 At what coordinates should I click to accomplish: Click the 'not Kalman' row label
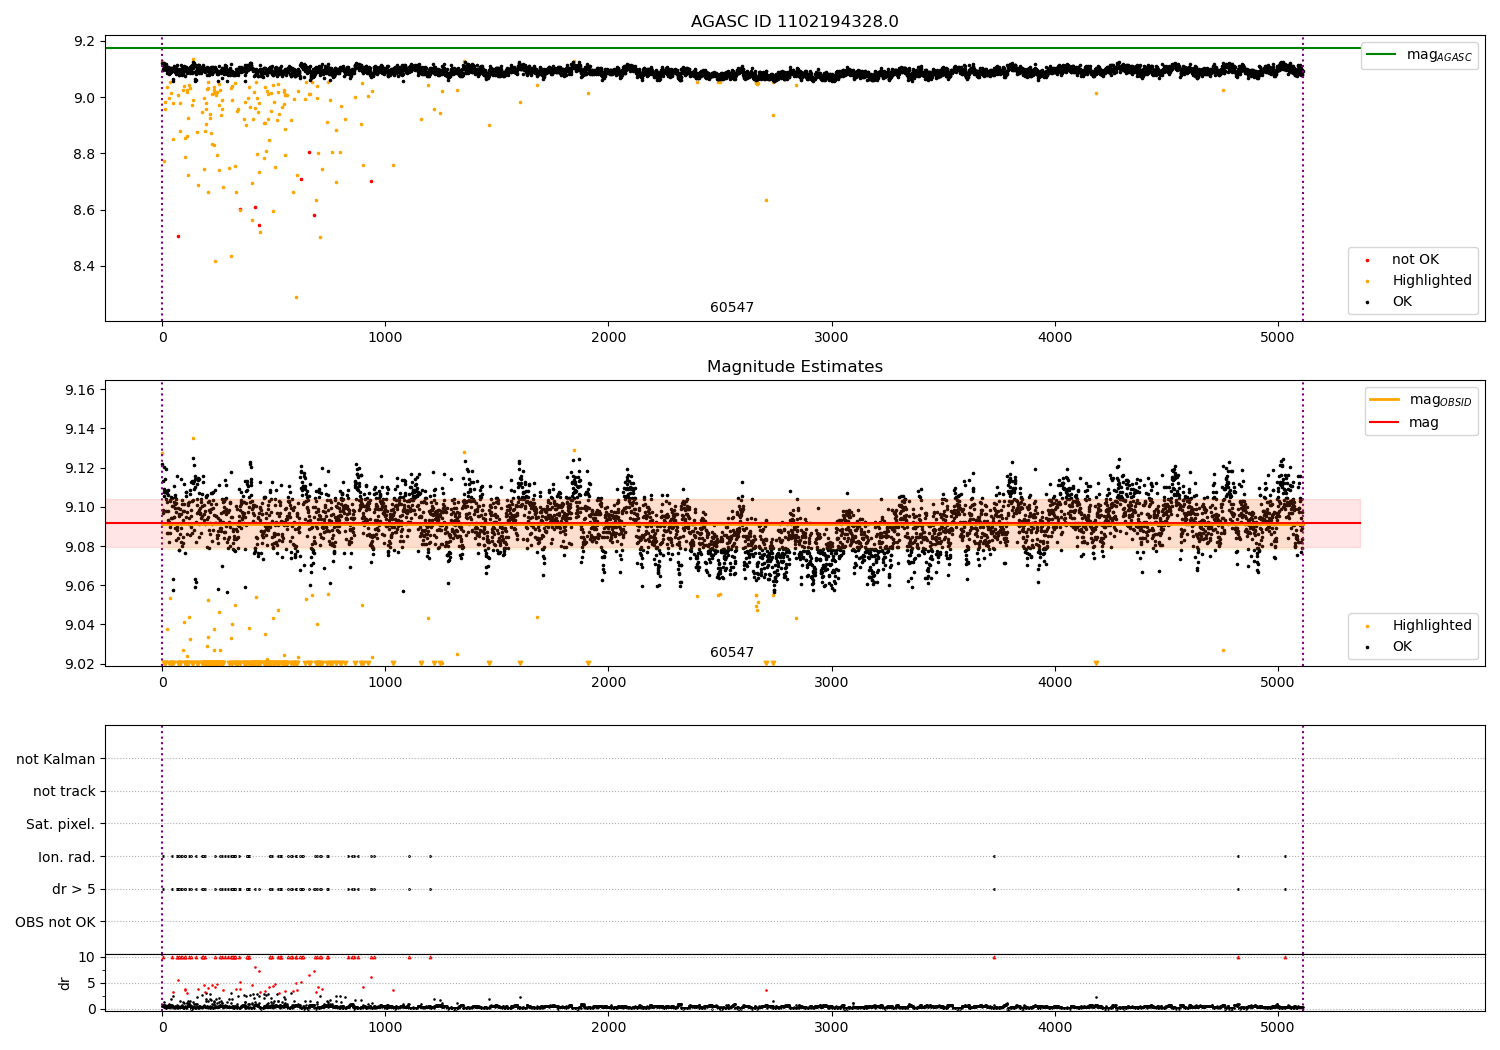56,759
